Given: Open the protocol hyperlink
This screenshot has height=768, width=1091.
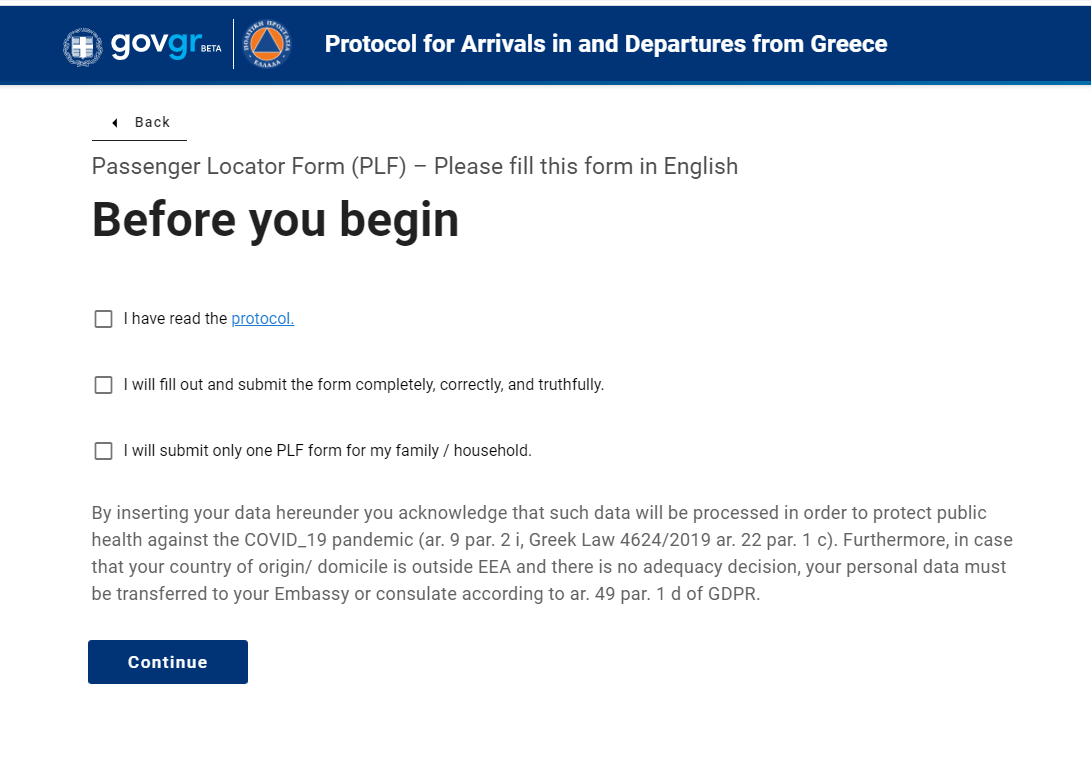Looking at the screenshot, I should tap(262, 319).
